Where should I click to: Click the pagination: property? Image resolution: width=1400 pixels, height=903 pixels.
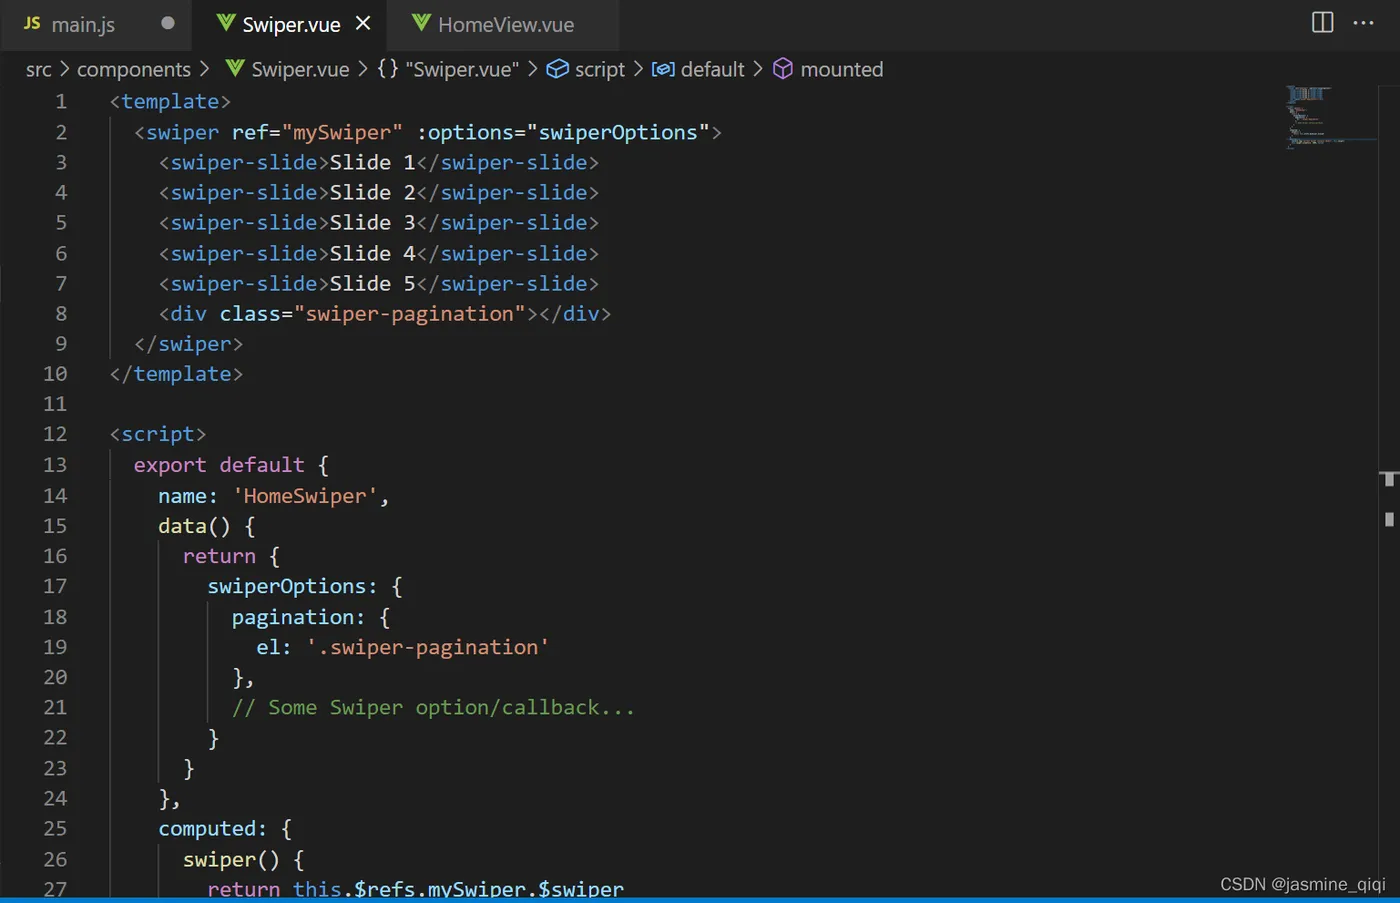(x=298, y=617)
